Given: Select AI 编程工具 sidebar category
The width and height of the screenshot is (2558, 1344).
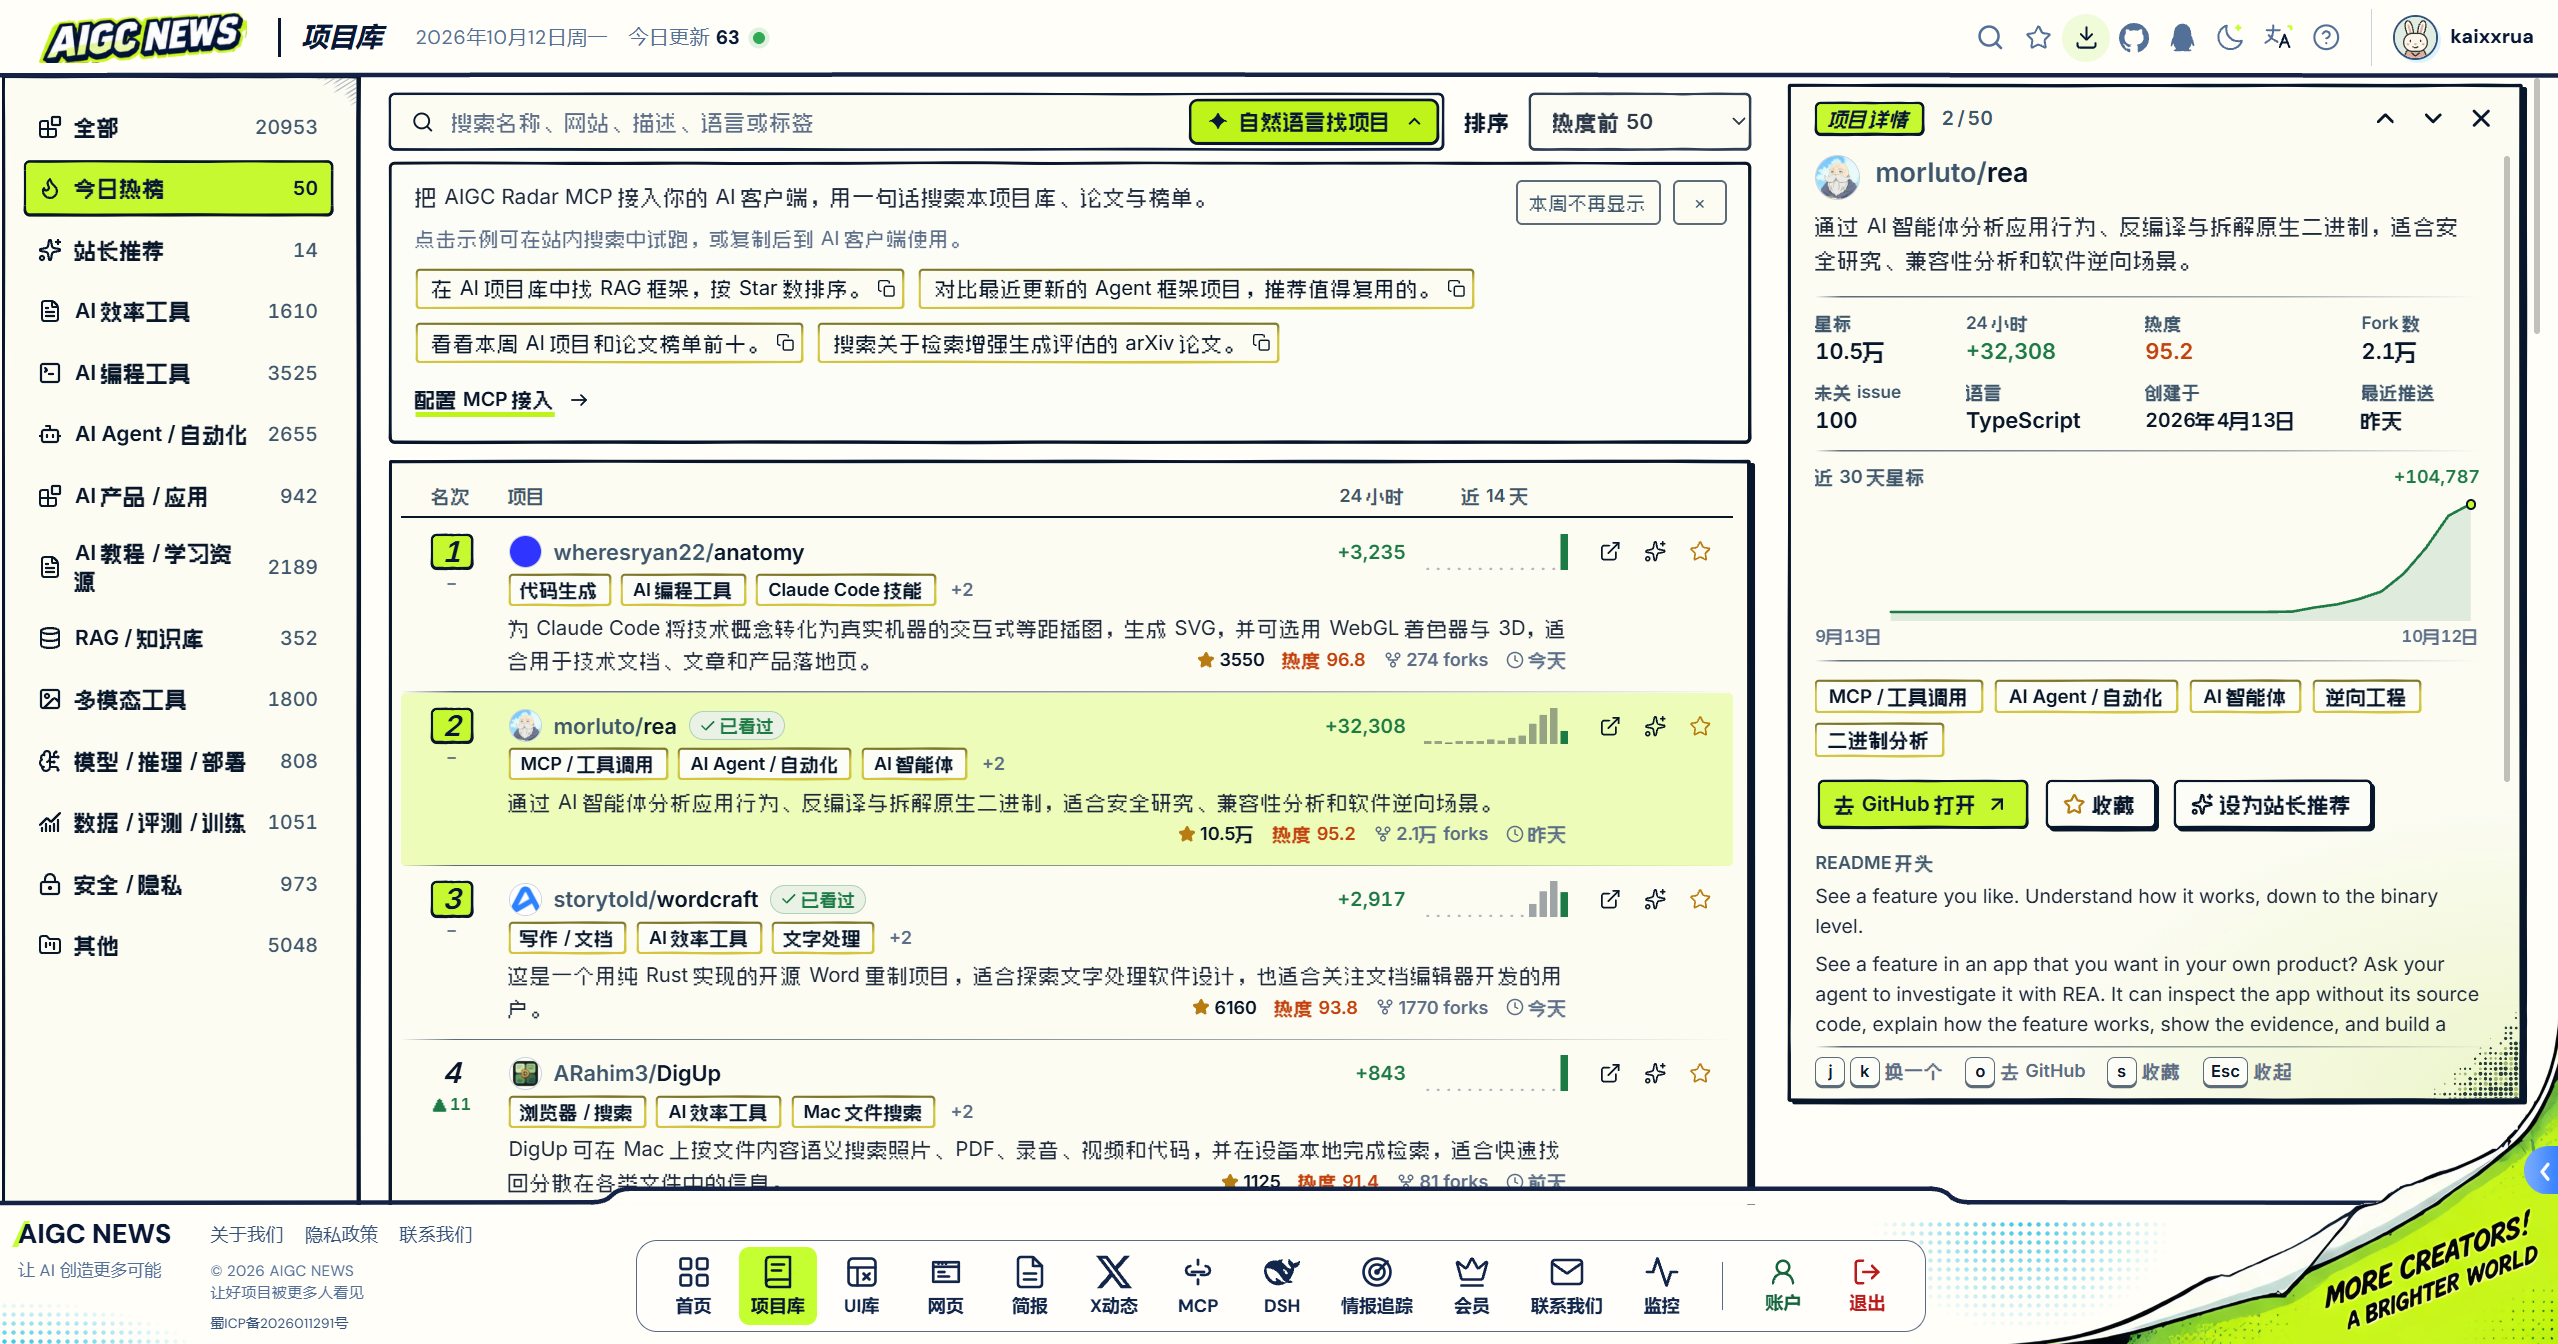Looking at the screenshot, I should tap(178, 373).
